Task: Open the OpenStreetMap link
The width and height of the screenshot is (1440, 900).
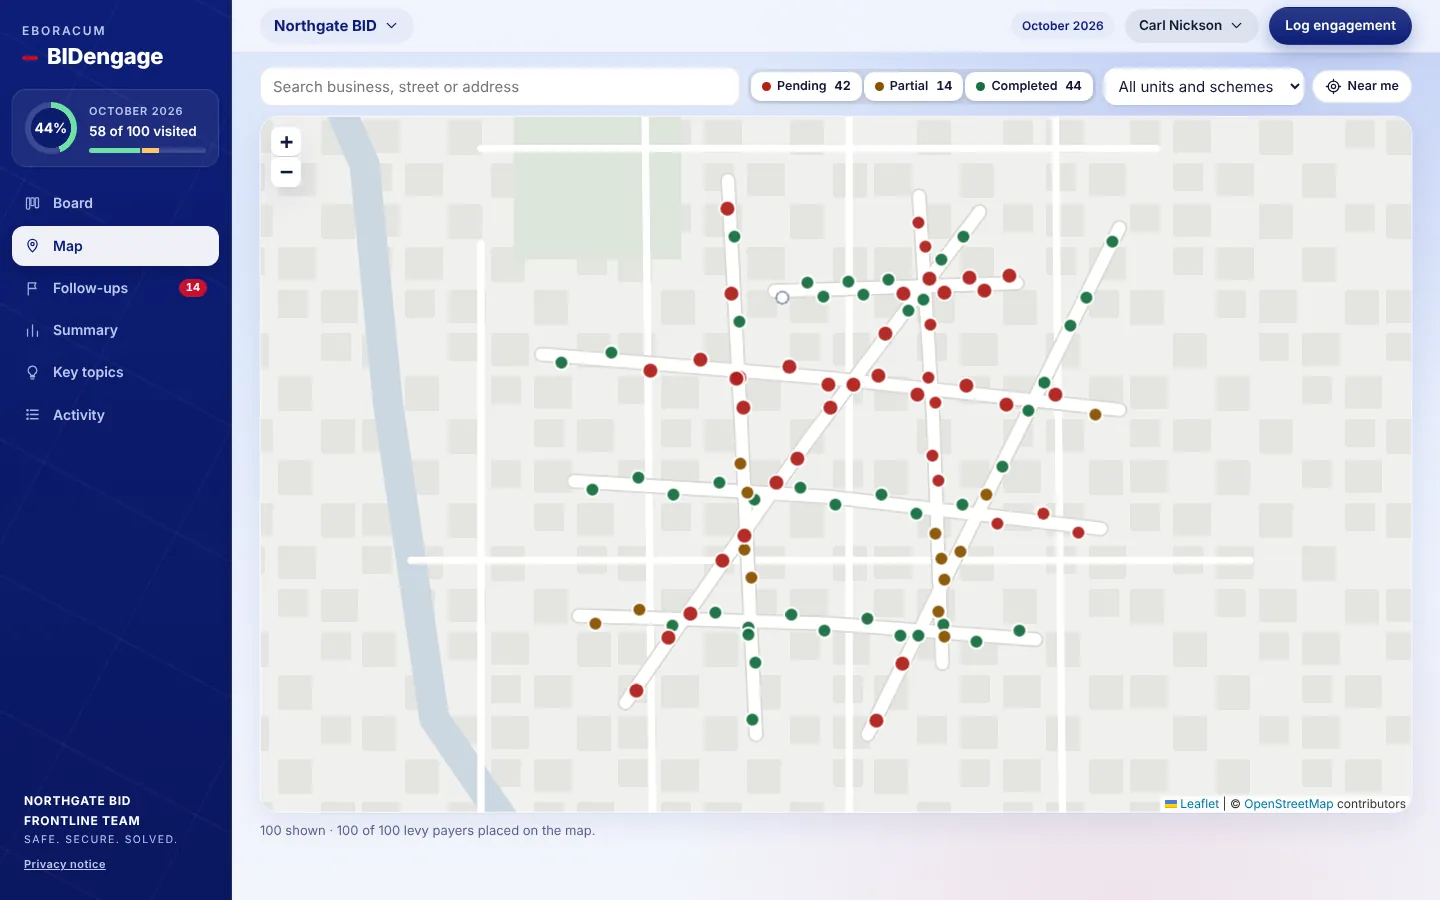Action: (1288, 804)
